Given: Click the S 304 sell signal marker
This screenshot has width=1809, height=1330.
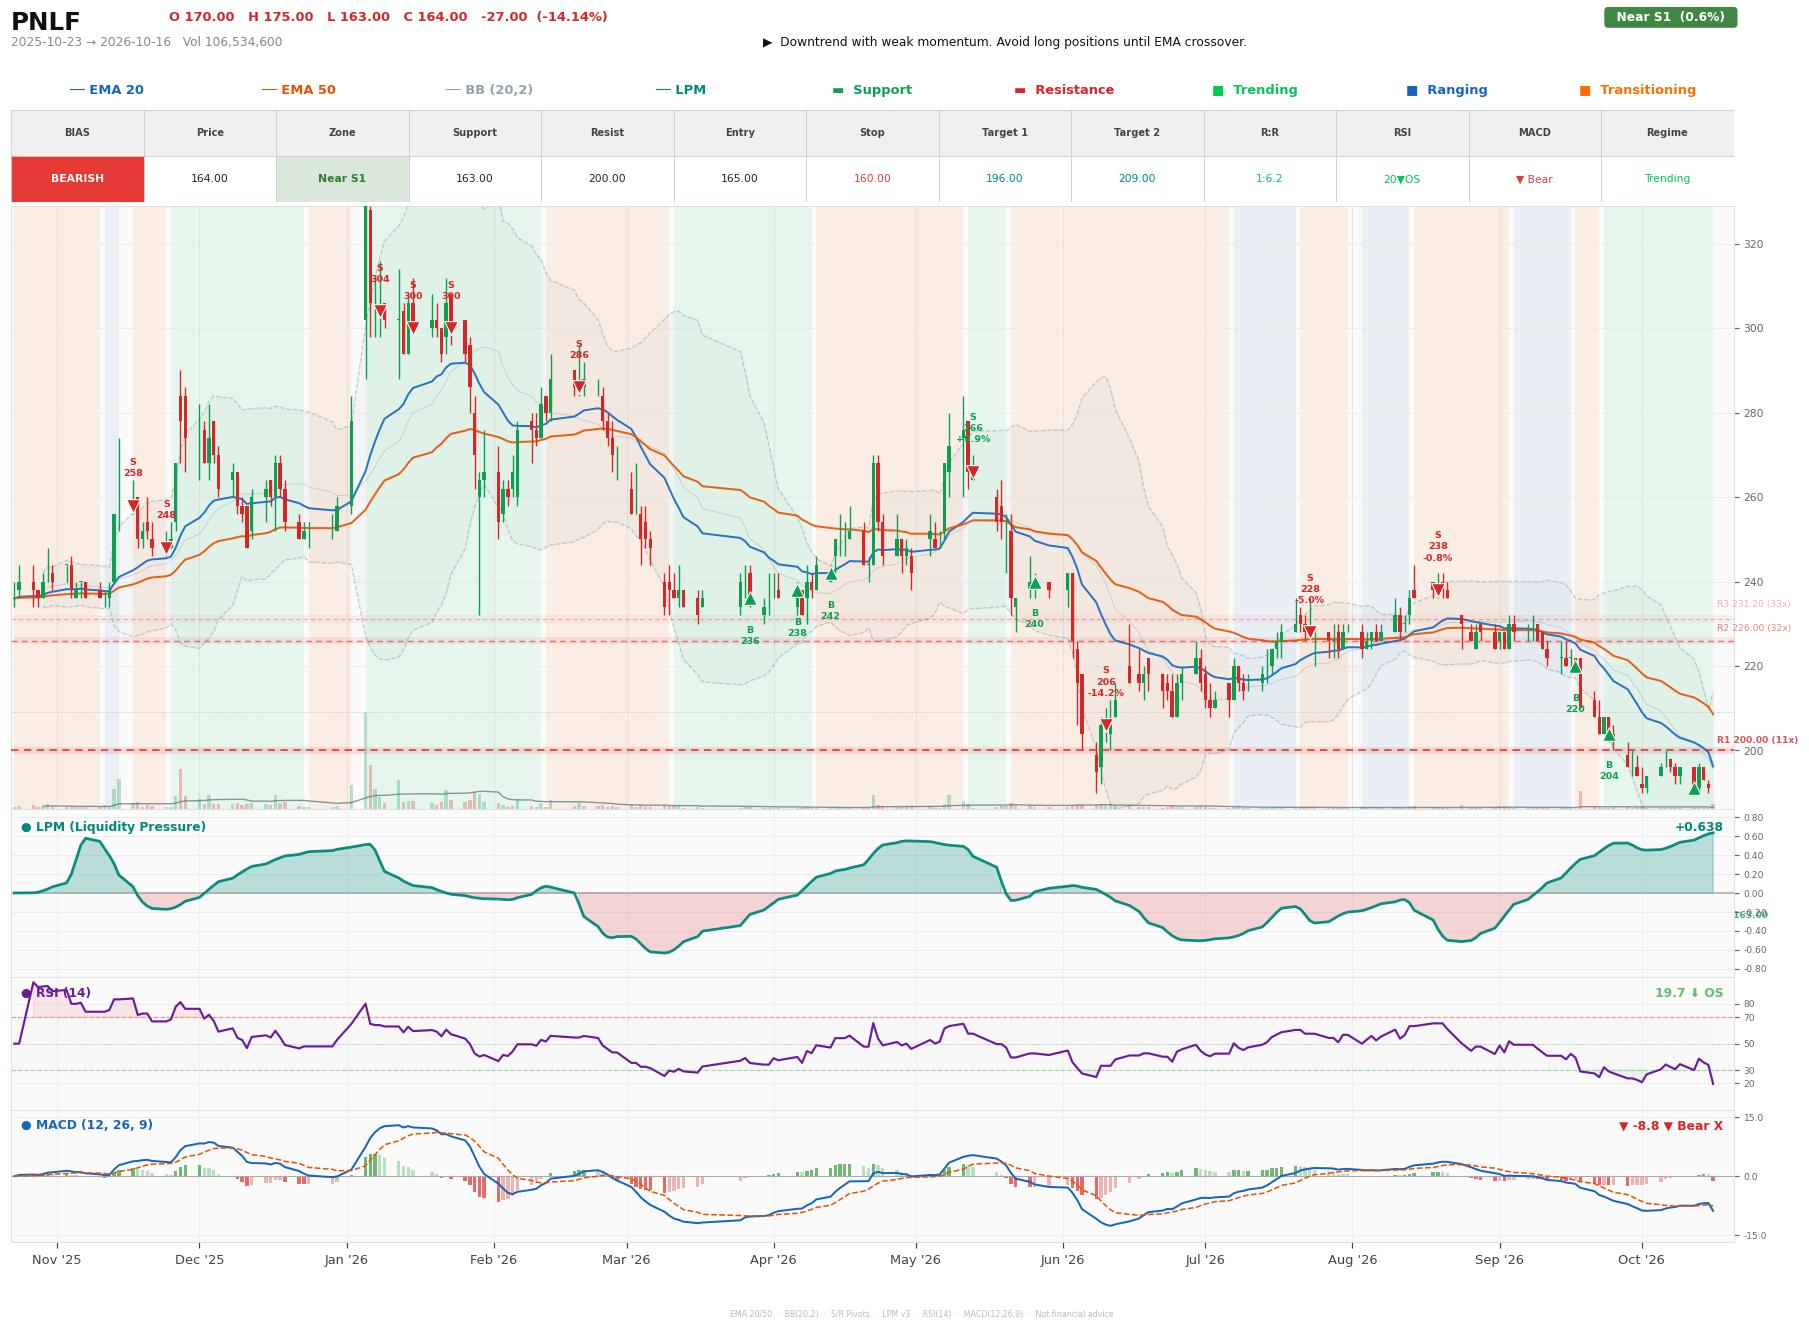Looking at the screenshot, I should pyautogui.click(x=380, y=311).
